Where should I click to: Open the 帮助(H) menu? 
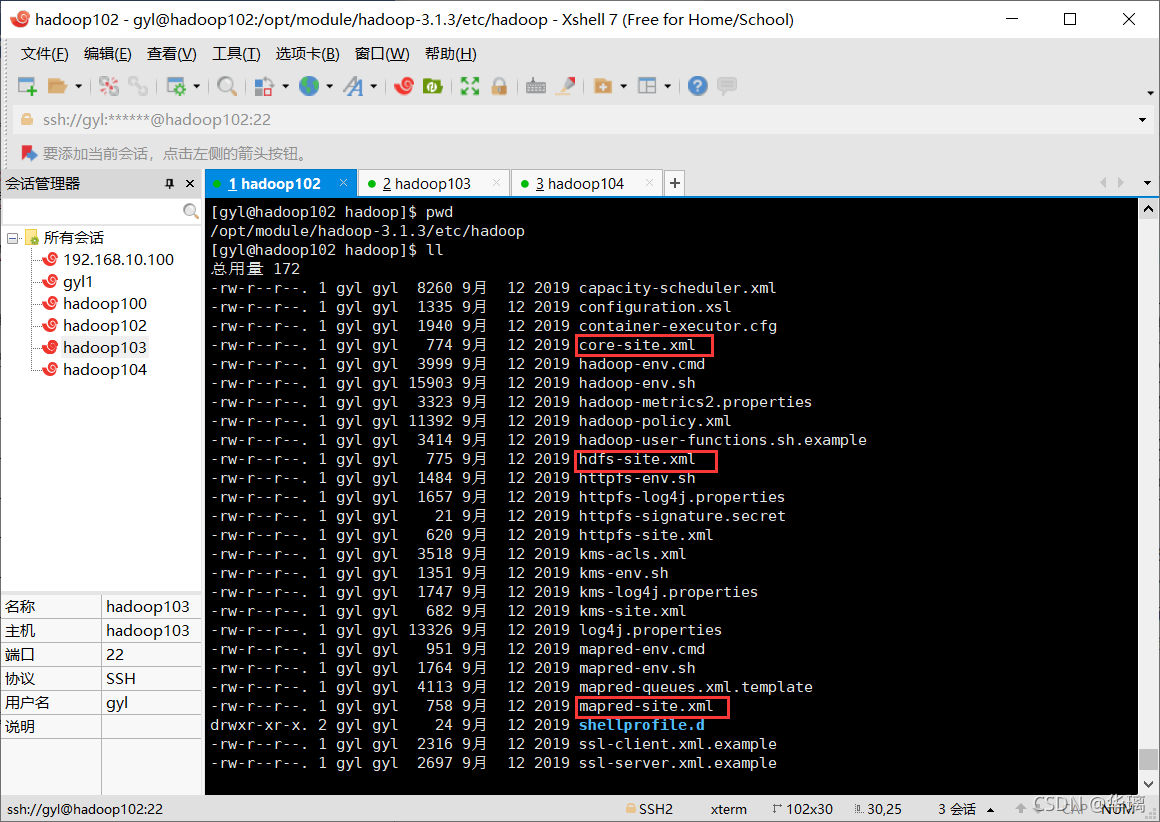point(451,54)
